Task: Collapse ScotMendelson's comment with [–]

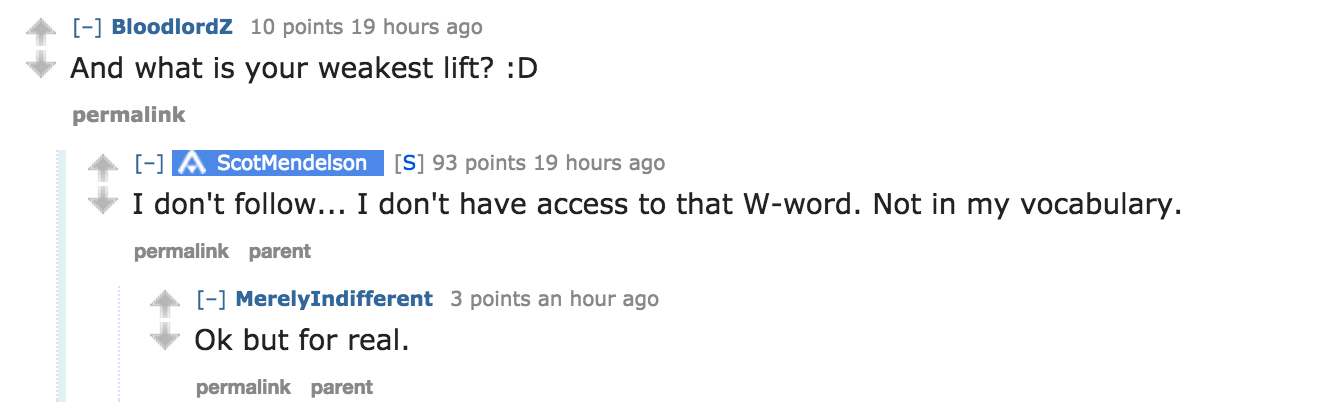Action: pyautogui.click(x=149, y=163)
